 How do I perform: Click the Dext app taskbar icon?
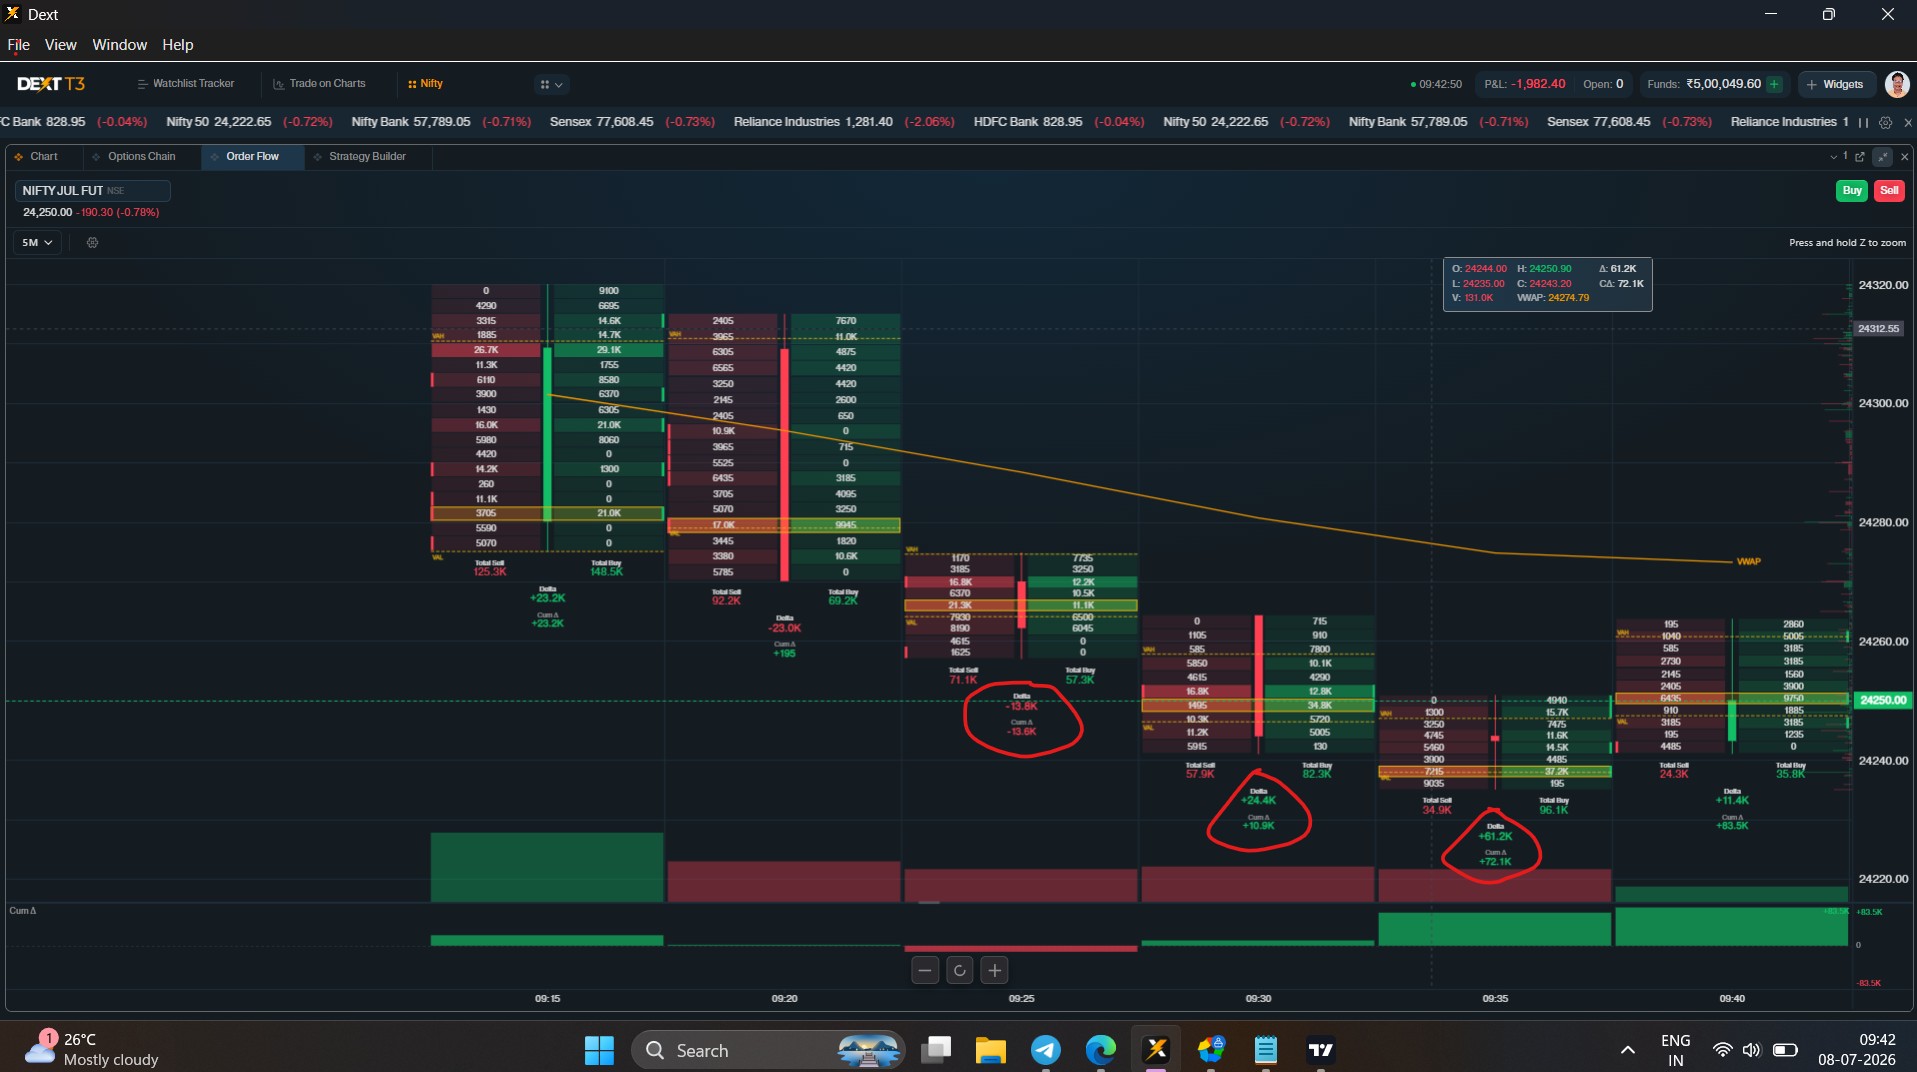1156,1050
